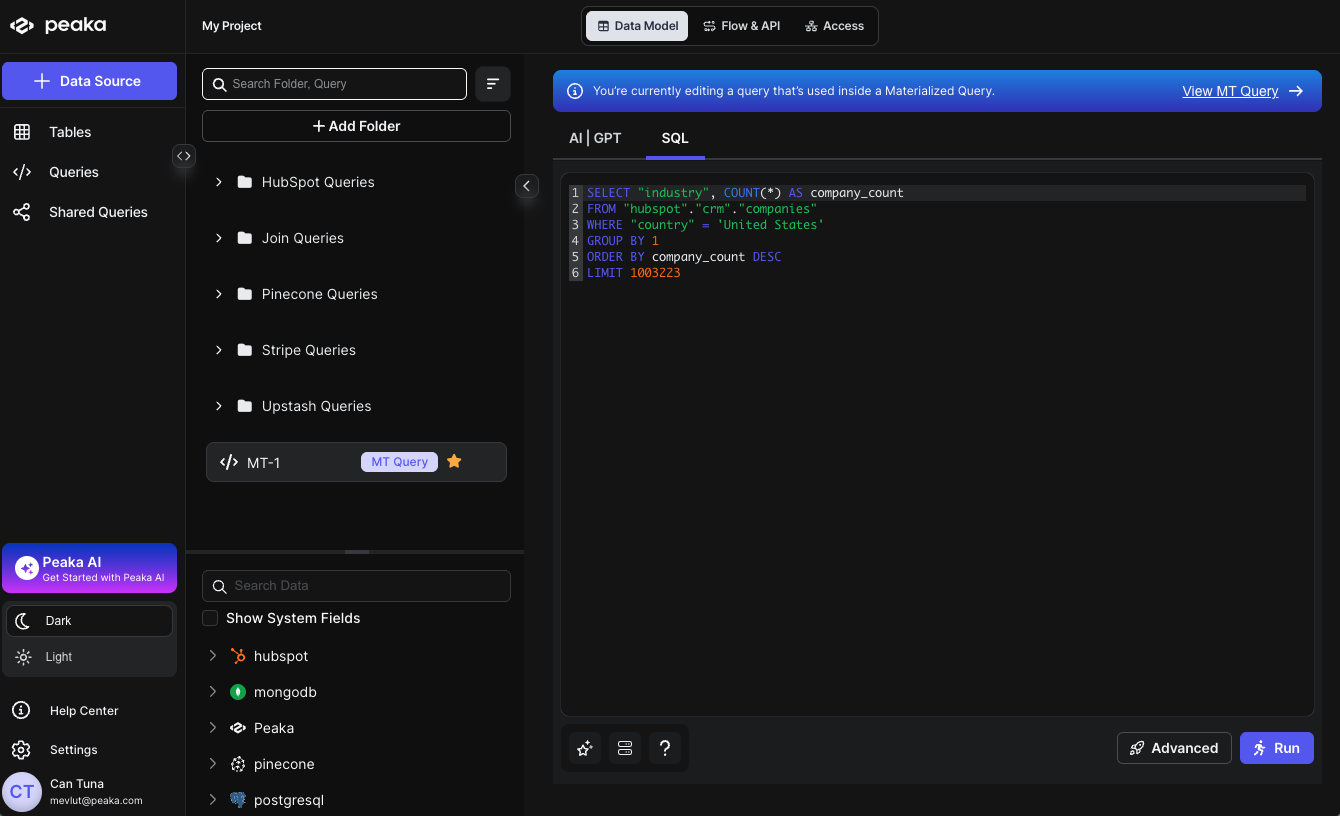Switch to the AI | GPT tab
The width and height of the screenshot is (1340, 816).
[x=595, y=138]
